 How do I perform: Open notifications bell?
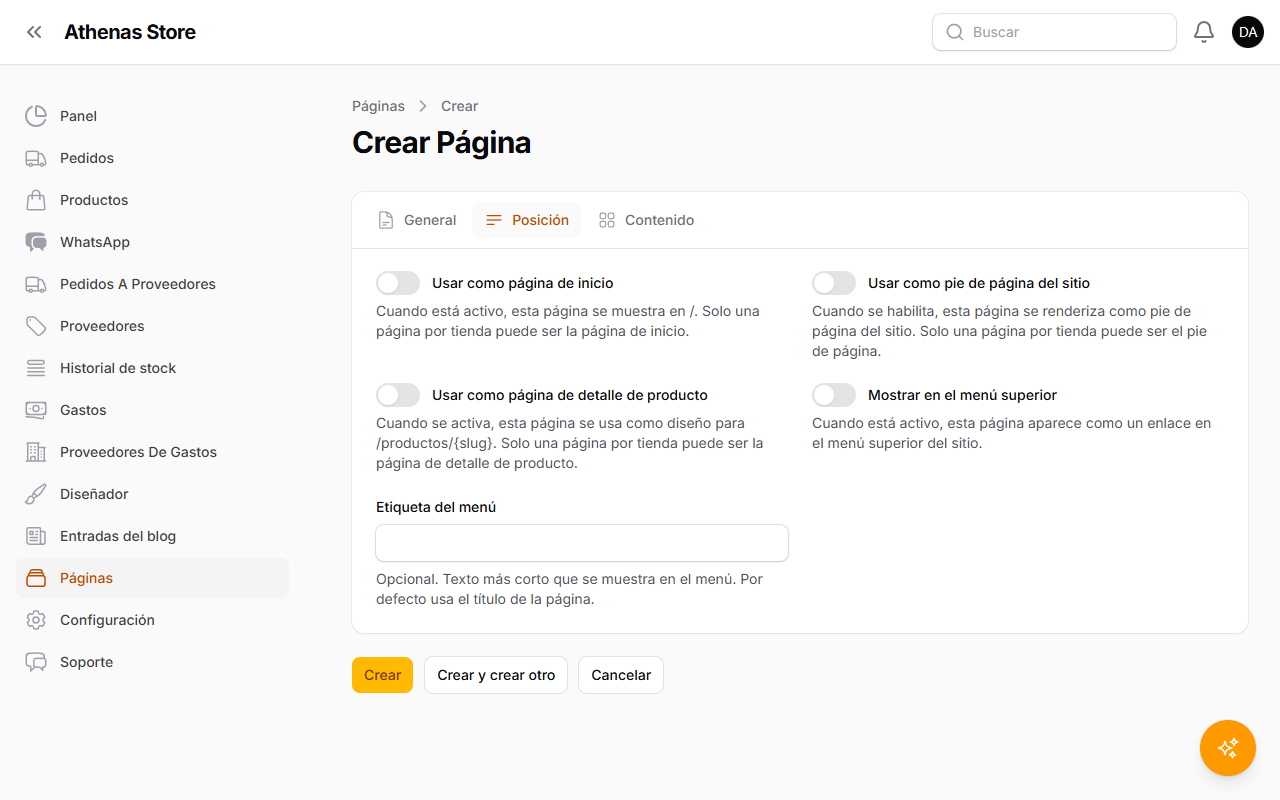point(1204,32)
